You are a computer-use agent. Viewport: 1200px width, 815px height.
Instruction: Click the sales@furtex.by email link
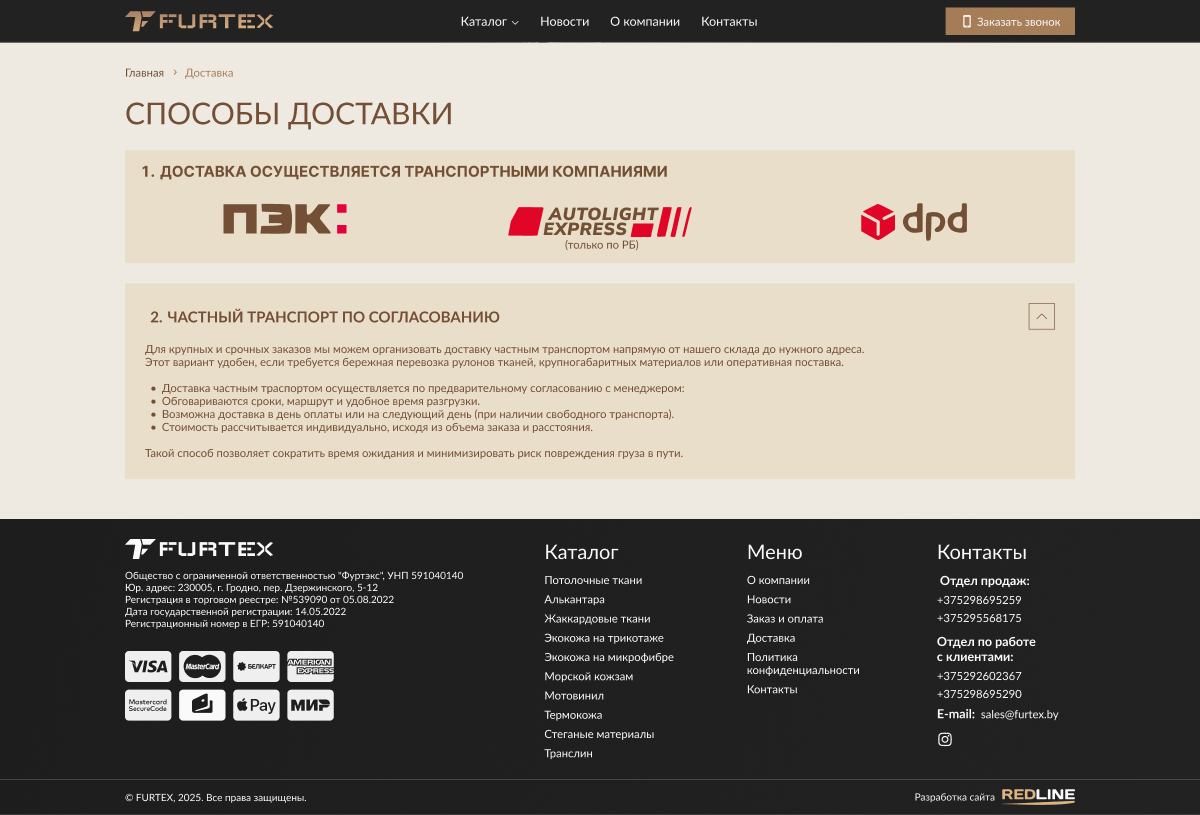1019,715
